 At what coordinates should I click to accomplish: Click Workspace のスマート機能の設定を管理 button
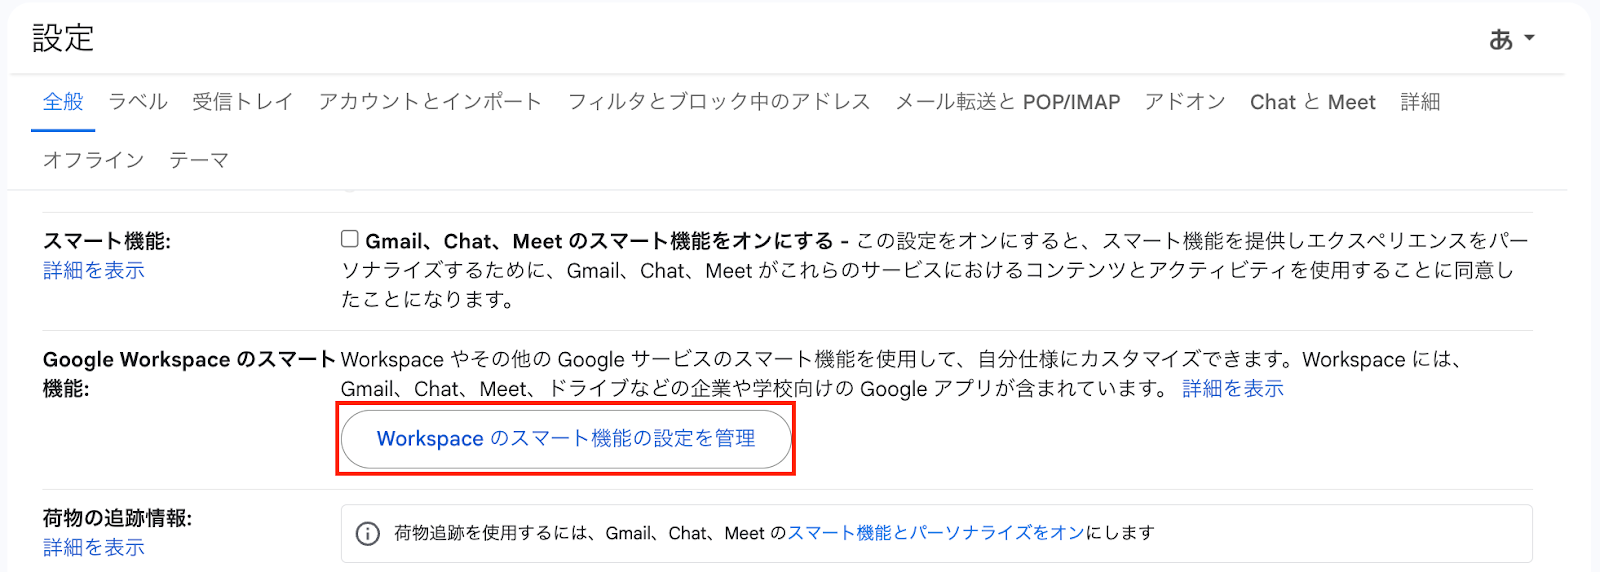566,439
